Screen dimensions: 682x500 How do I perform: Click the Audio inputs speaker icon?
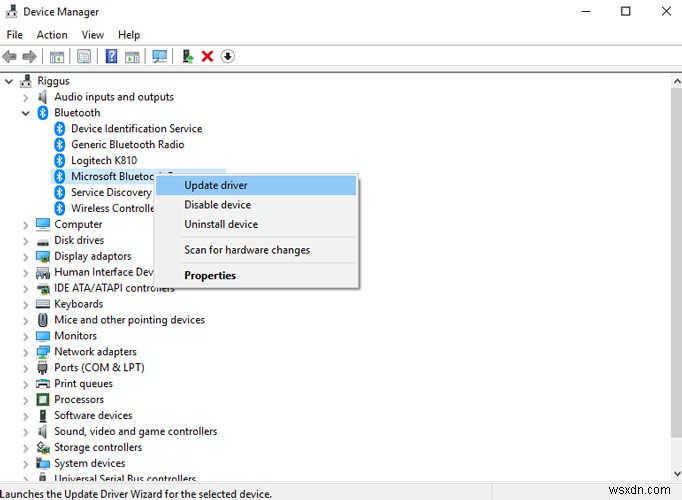click(43, 97)
